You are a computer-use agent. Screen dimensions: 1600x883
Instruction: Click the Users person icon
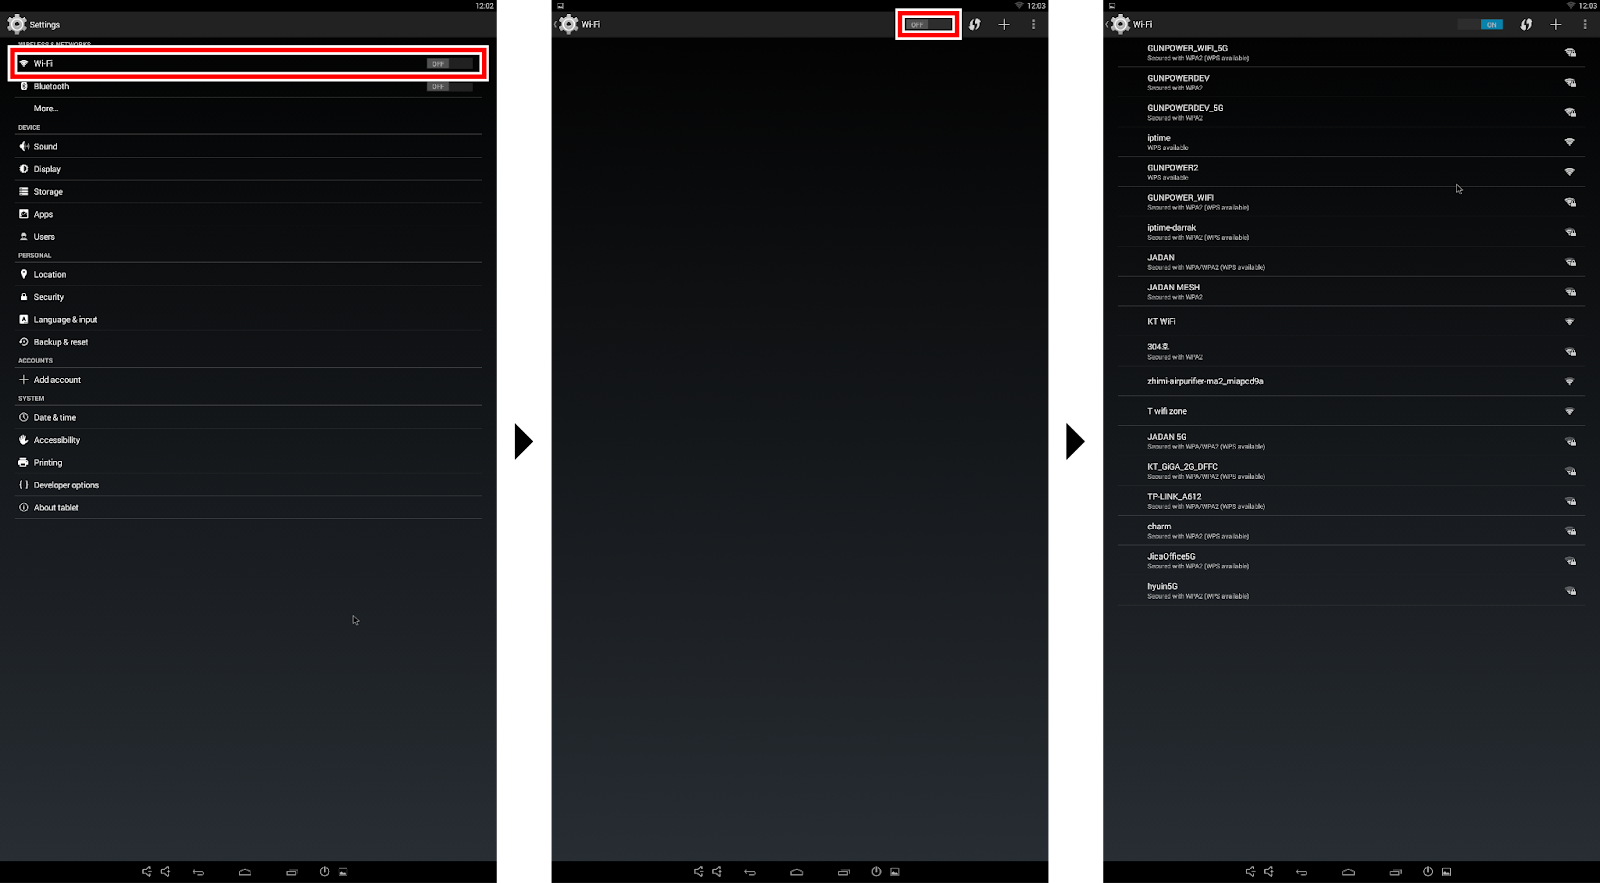click(24, 237)
